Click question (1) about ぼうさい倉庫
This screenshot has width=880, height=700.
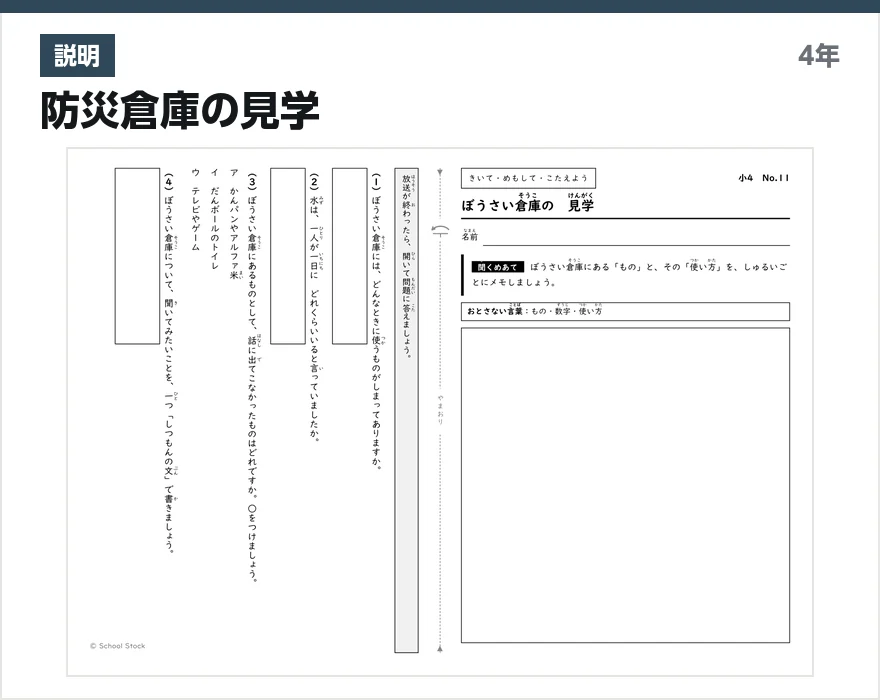click(376, 321)
